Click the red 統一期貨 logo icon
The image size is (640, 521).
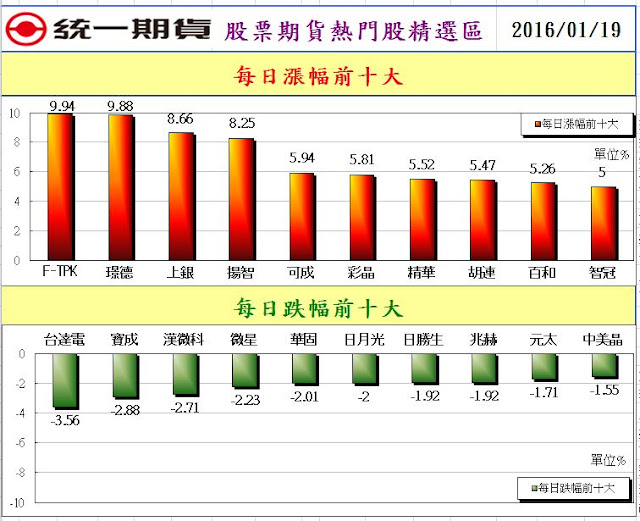pos(25,29)
